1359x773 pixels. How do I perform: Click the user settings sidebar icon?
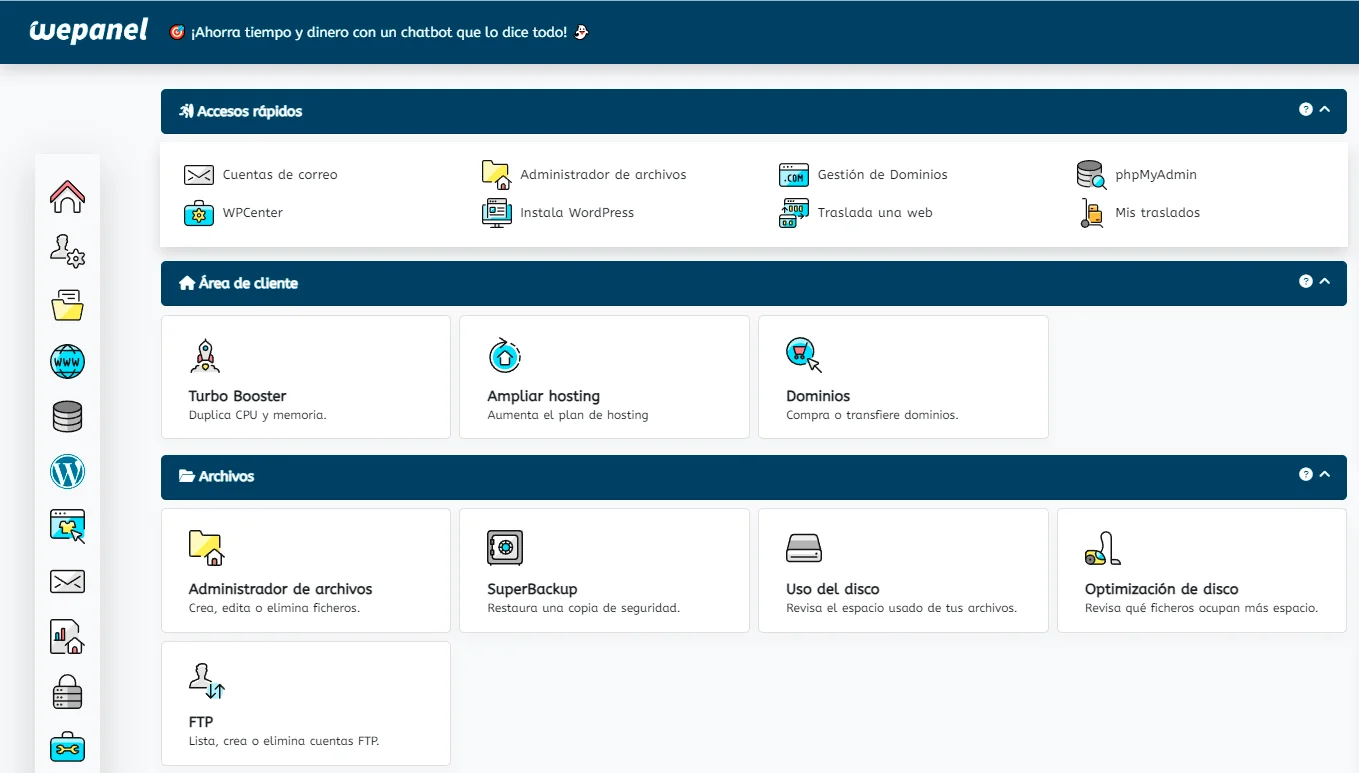67,251
